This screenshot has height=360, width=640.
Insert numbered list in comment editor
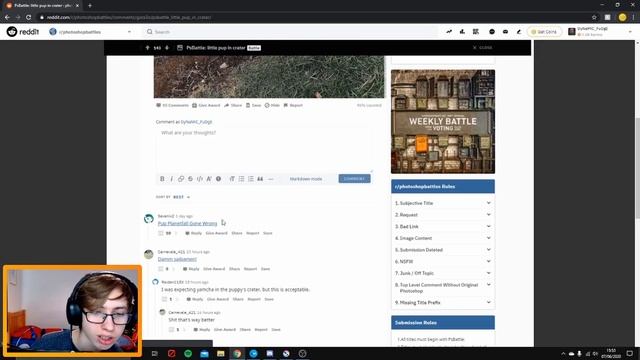pyautogui.click(x=251, y=179)
